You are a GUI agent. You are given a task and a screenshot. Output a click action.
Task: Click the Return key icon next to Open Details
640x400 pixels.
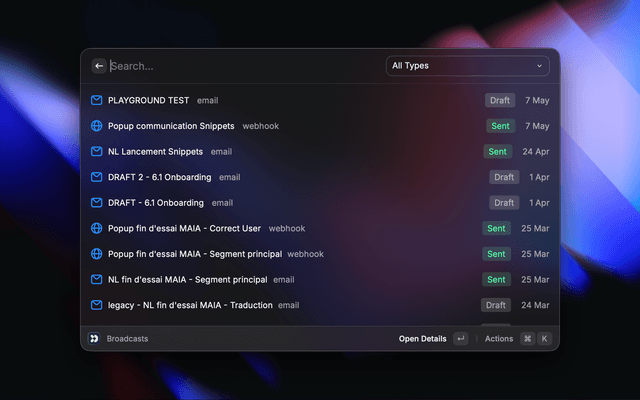coord(460,339)
